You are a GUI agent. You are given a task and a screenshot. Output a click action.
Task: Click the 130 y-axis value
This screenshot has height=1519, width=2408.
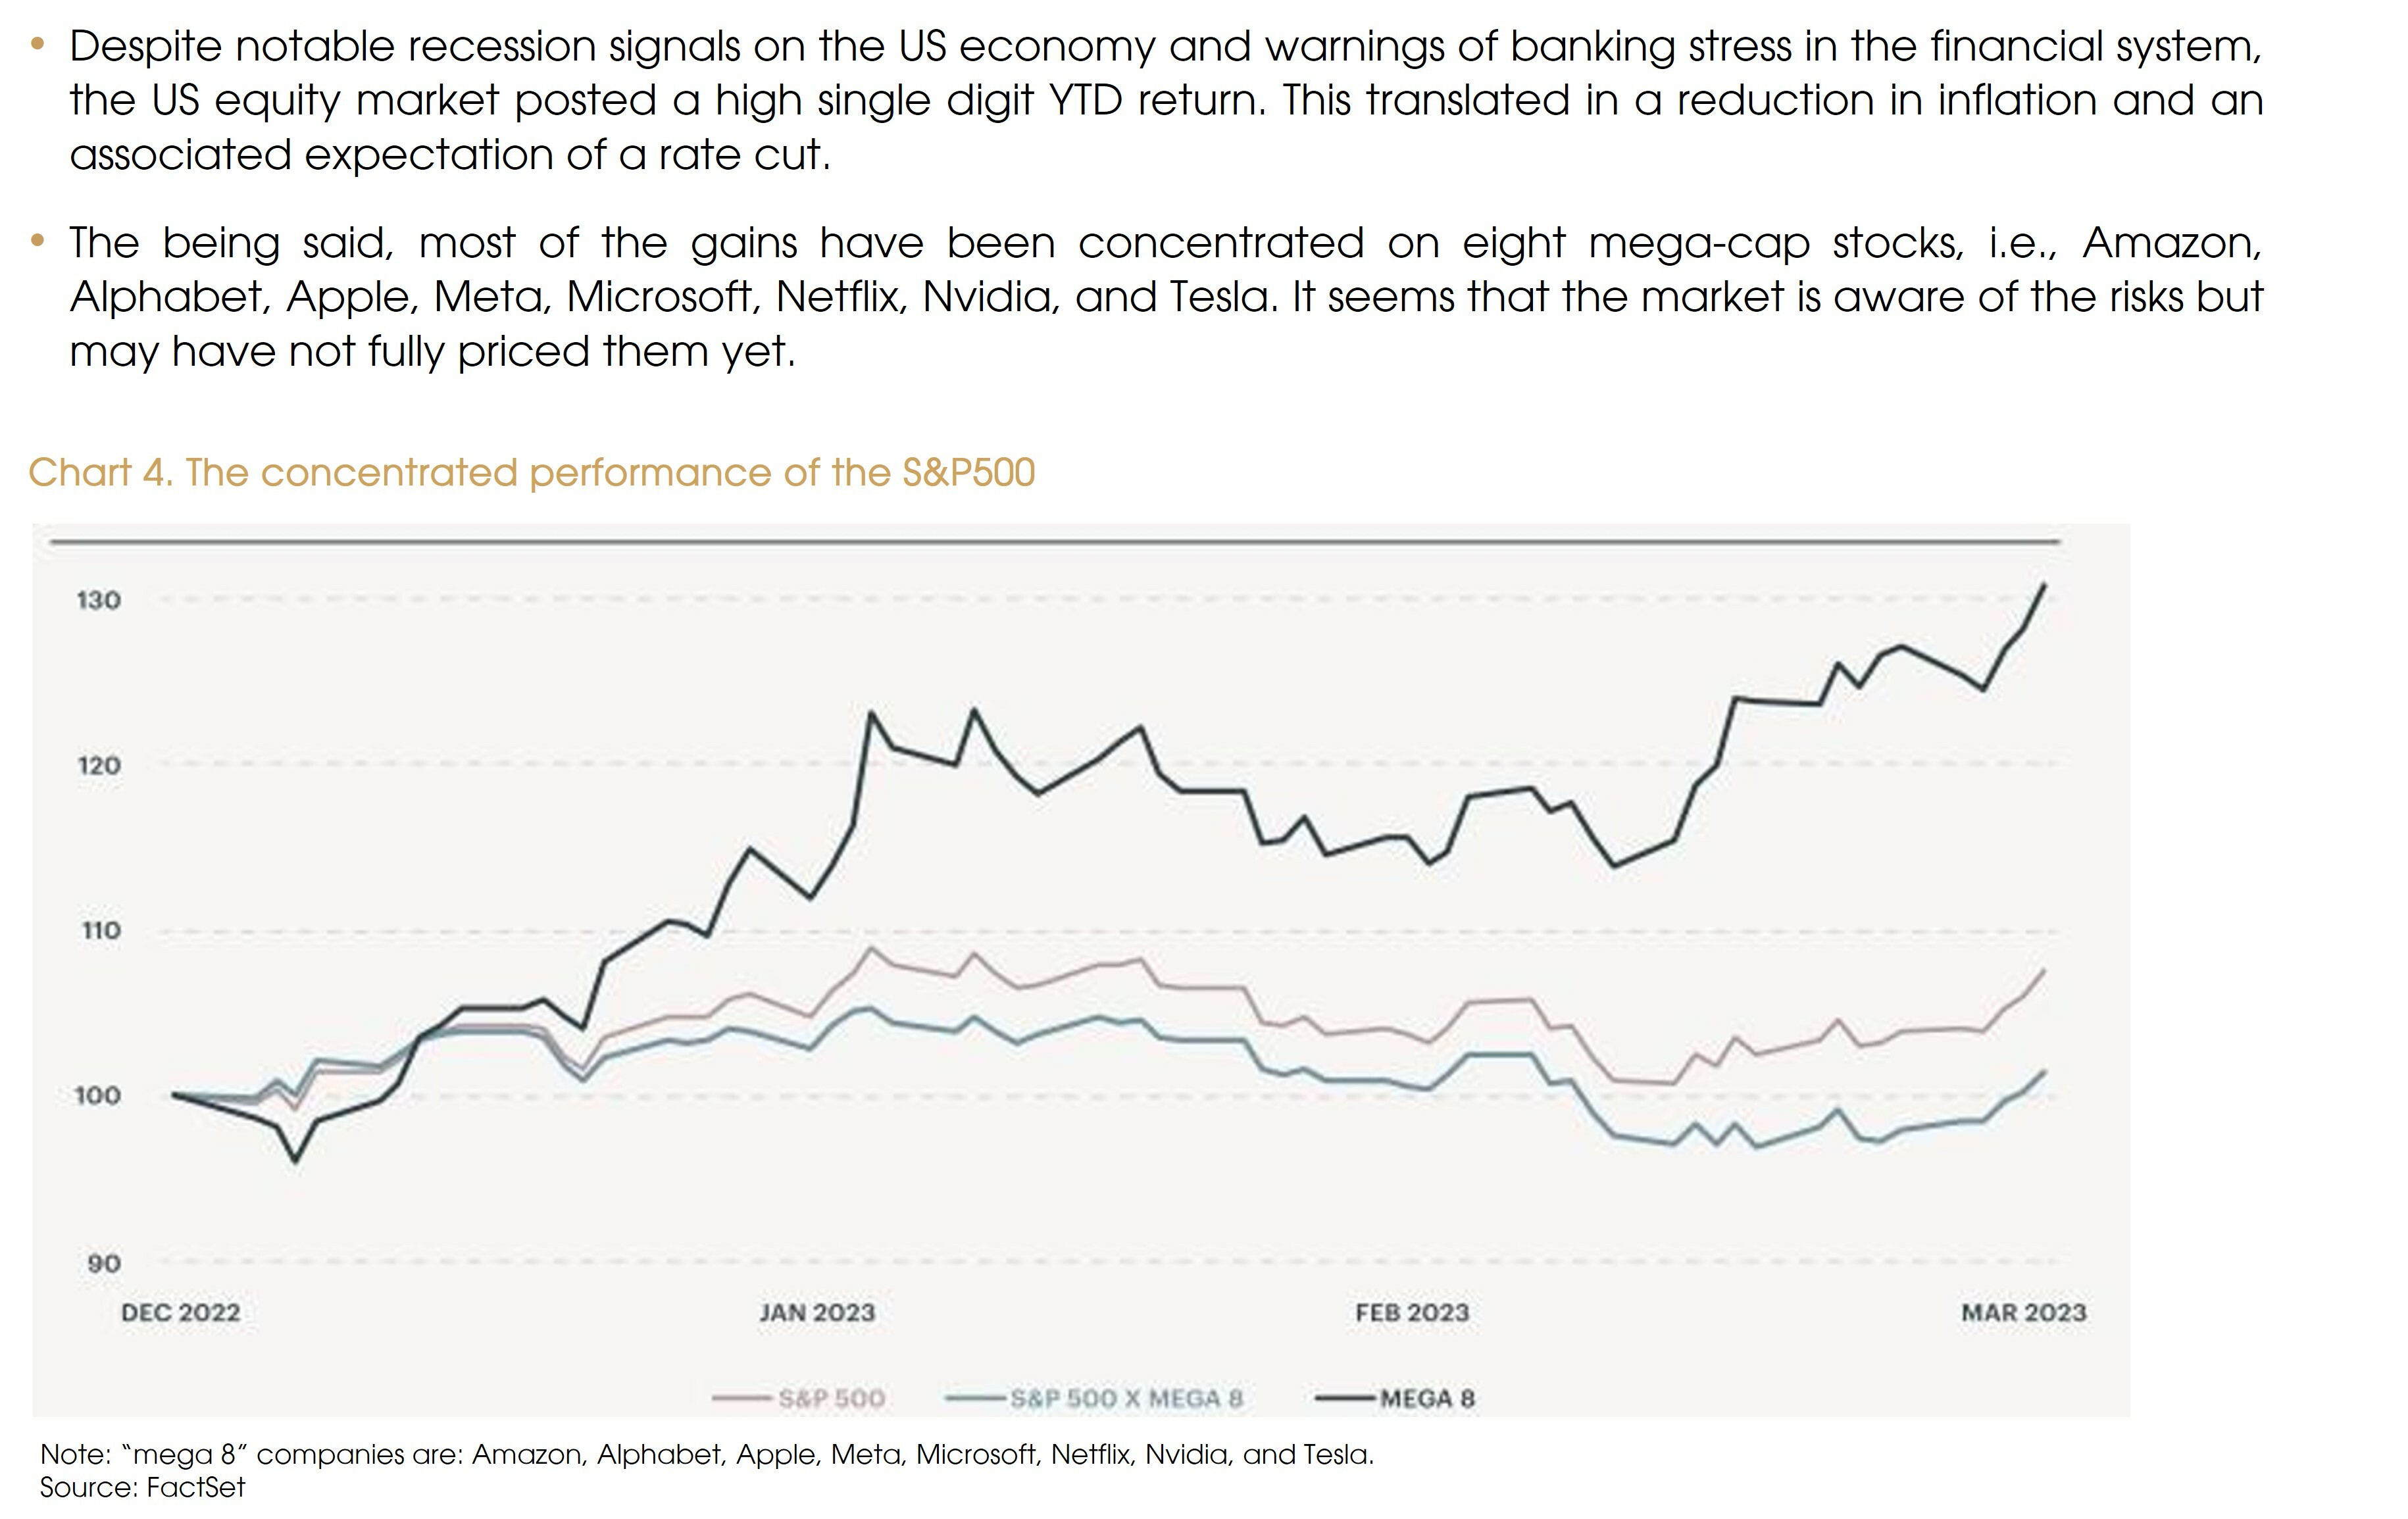(98, 600)
